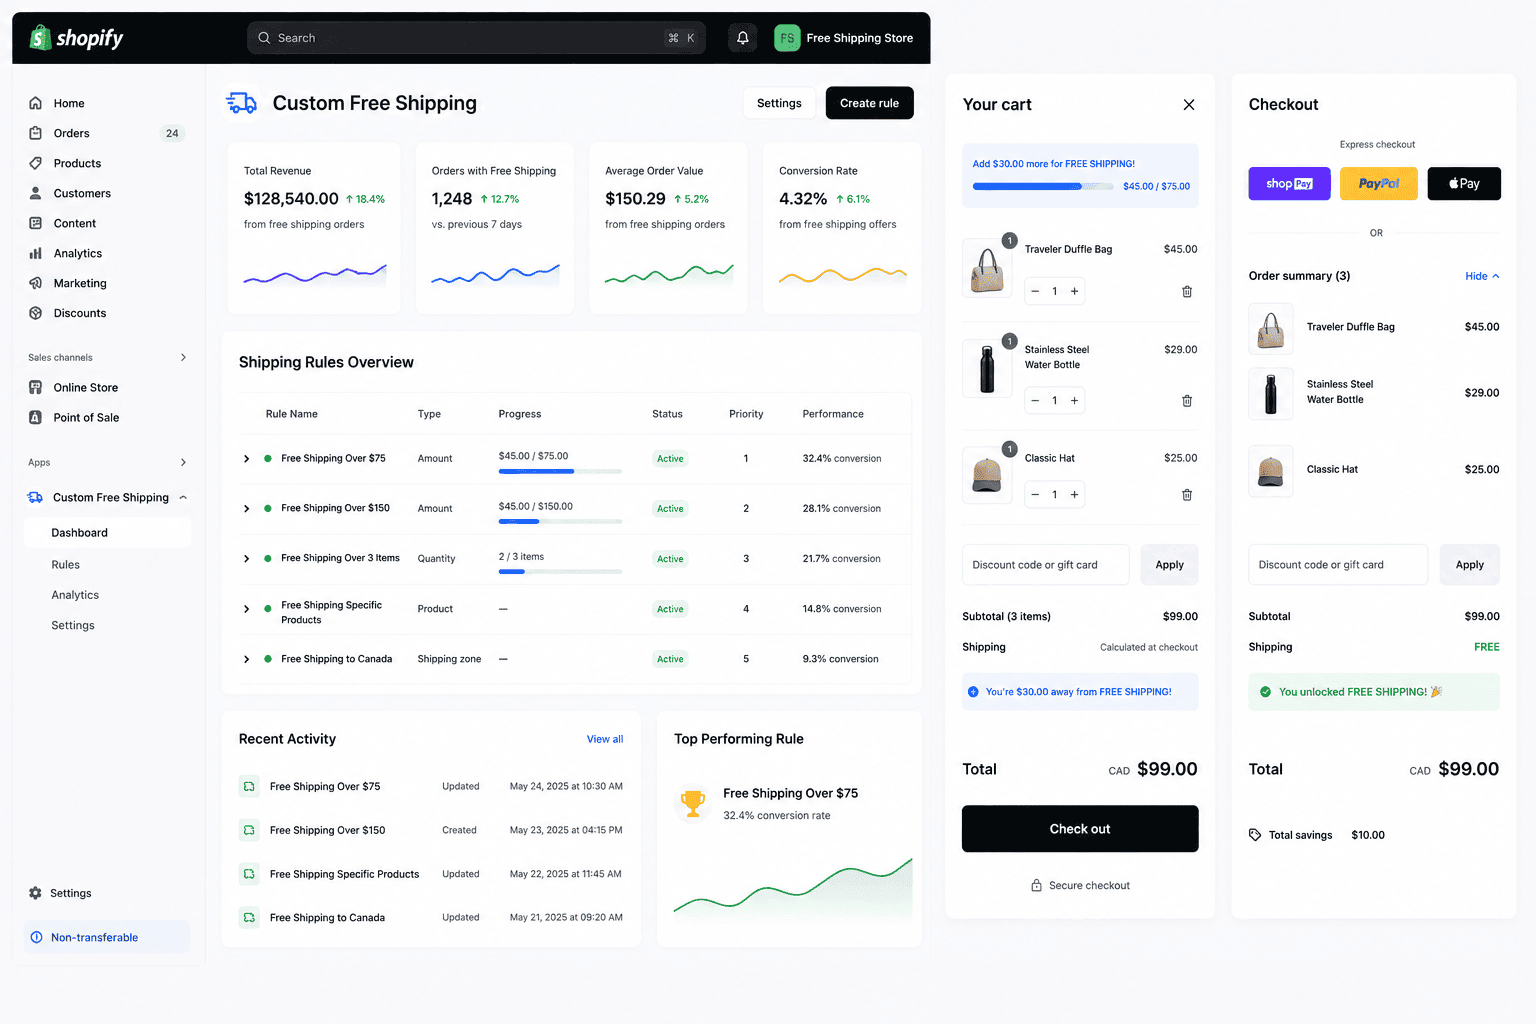Click the Home house icon in sidebar
The width and height of the screenshot is (1536, 1024).
[x=36, y=103]
